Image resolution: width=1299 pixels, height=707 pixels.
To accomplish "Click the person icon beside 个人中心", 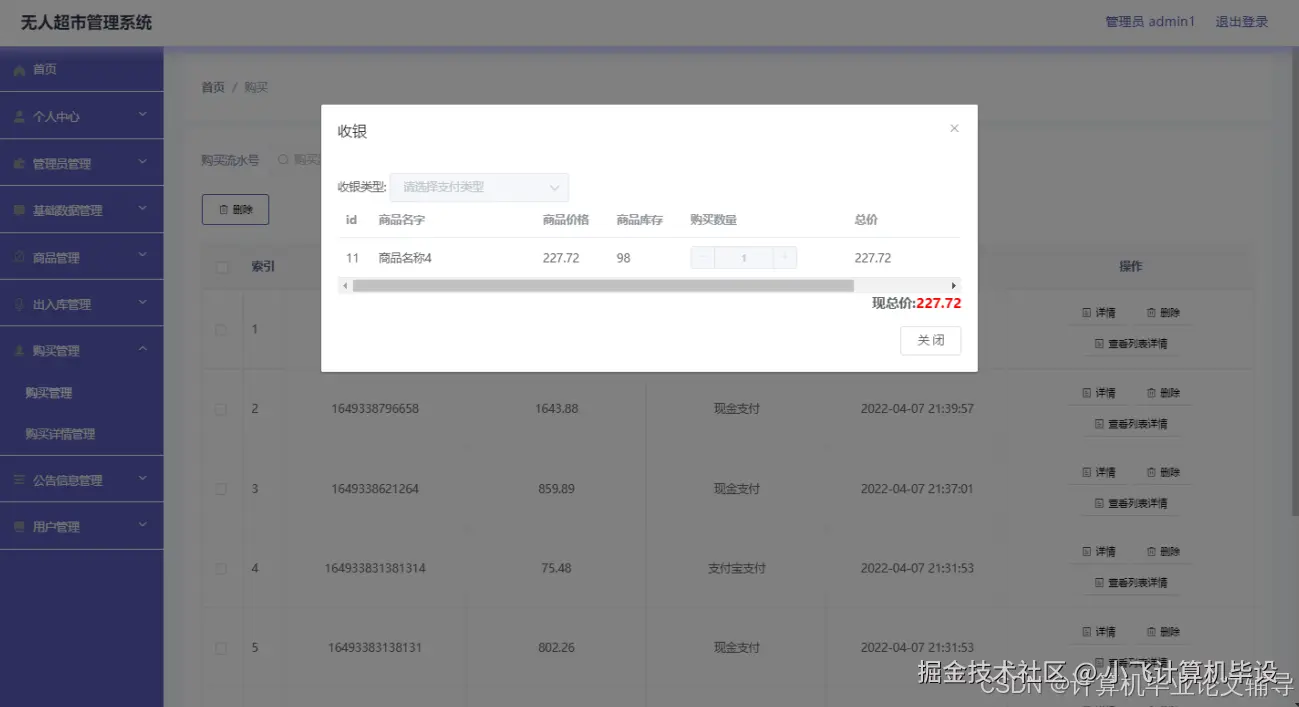I will tap(21, 116).
